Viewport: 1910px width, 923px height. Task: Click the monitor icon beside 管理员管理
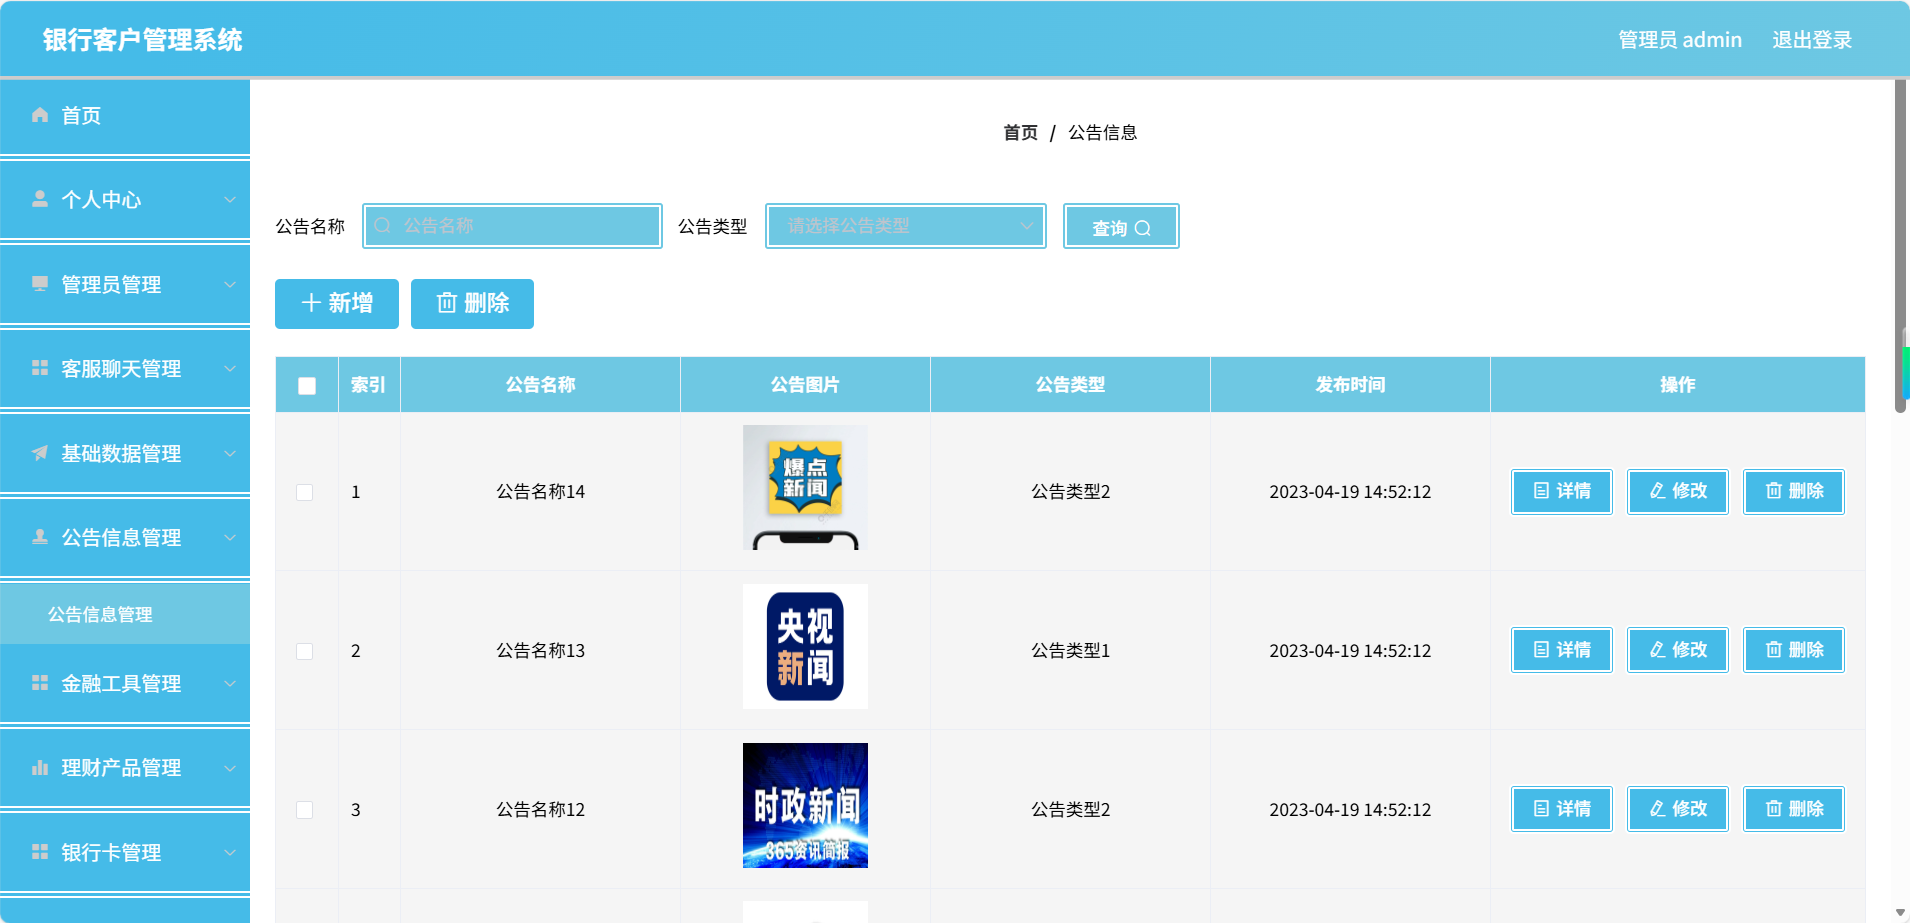(x=40, y=284)
